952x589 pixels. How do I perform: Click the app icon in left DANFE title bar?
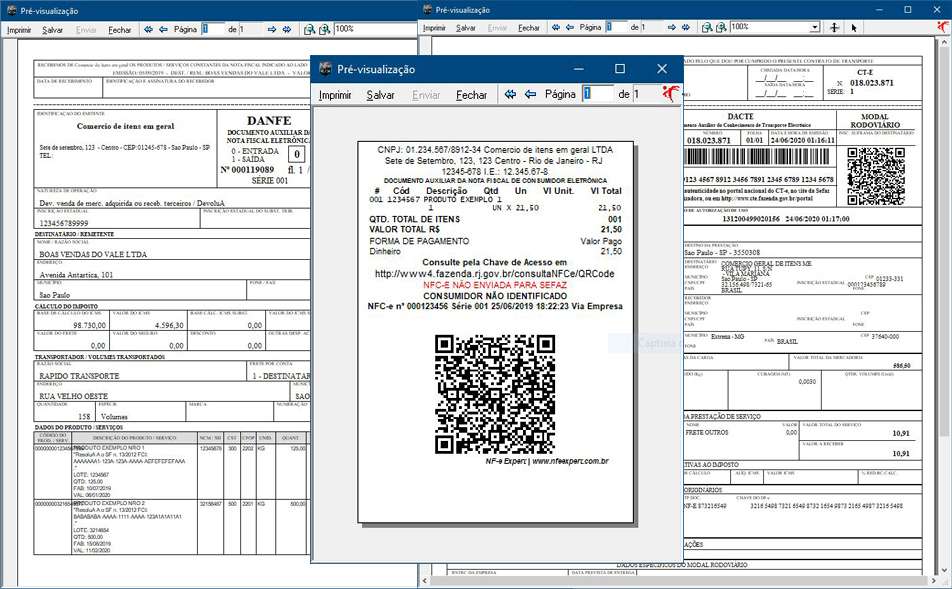pos(12,10)
